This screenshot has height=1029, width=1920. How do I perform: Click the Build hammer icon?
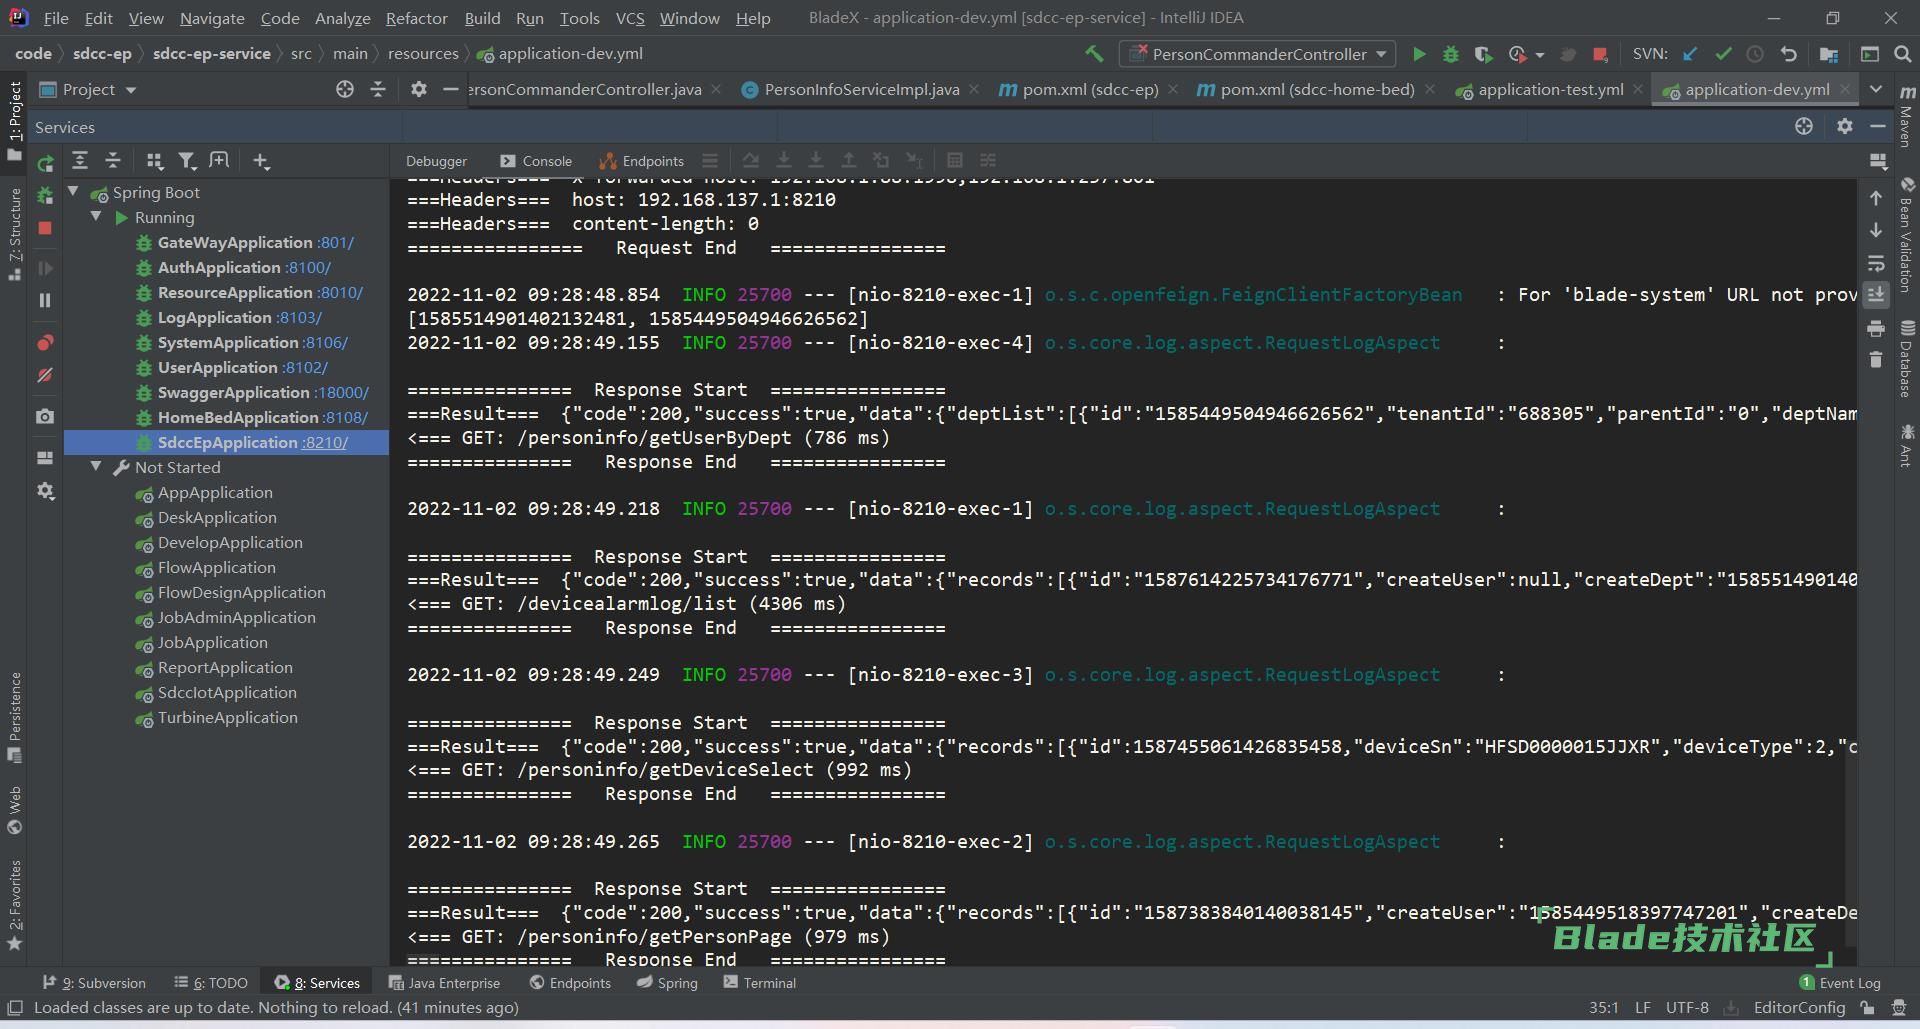(1094, 53)
